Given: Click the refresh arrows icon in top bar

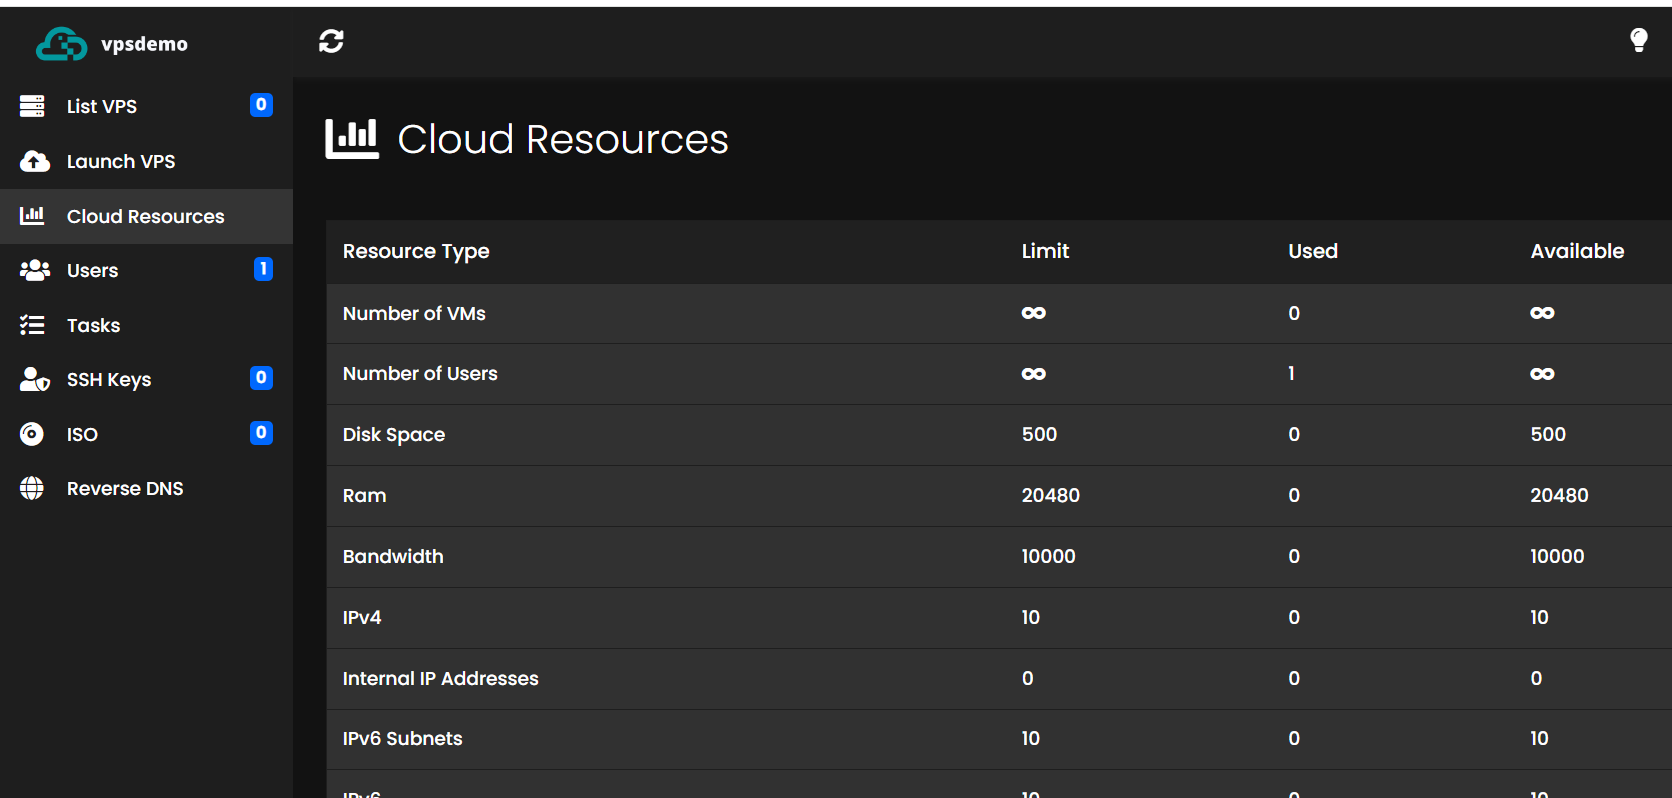Looking at the screenshot, I should point(331,41).
